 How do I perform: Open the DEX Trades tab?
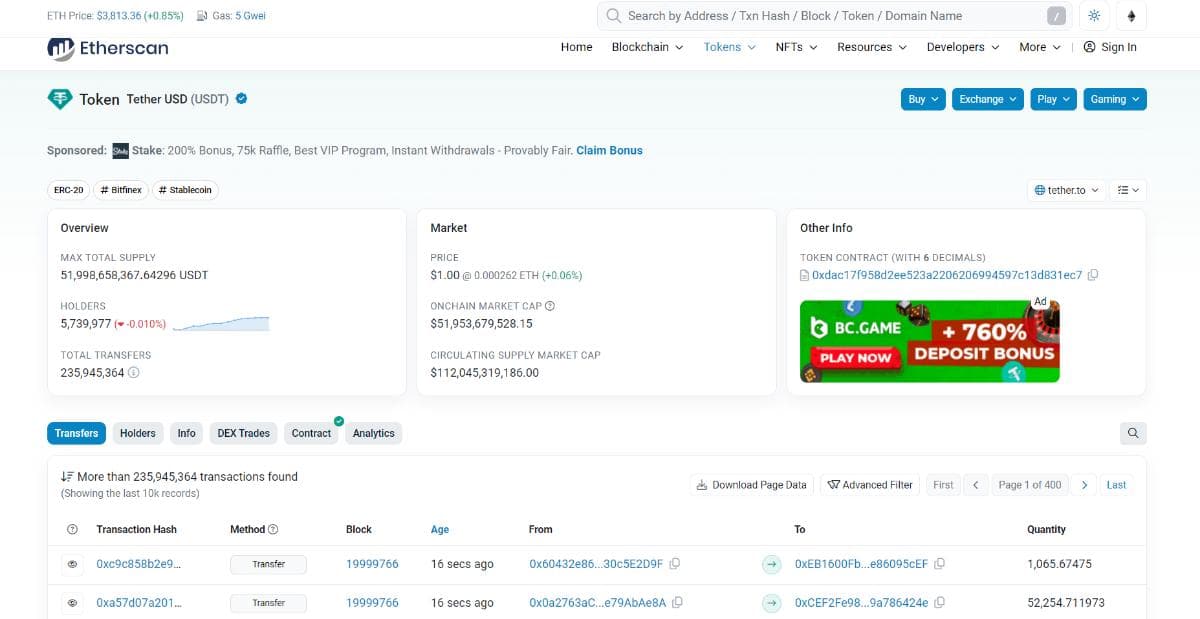point(243,433)
